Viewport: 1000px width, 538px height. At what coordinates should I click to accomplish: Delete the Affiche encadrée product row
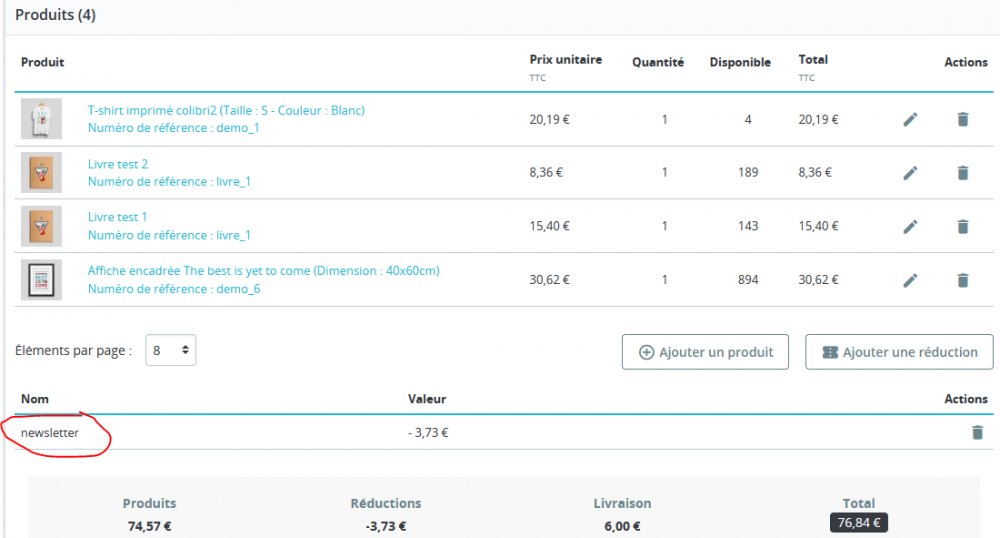[963, 280]
